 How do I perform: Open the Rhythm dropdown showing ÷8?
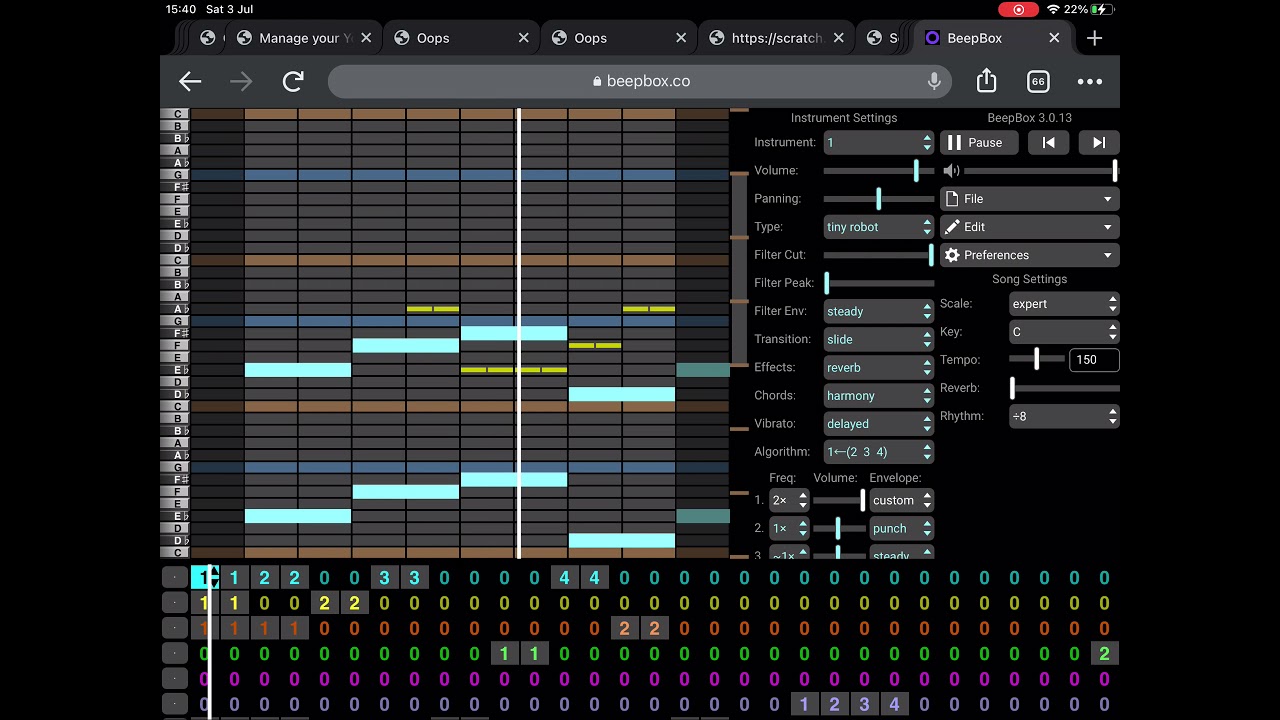click(1065, 416)
